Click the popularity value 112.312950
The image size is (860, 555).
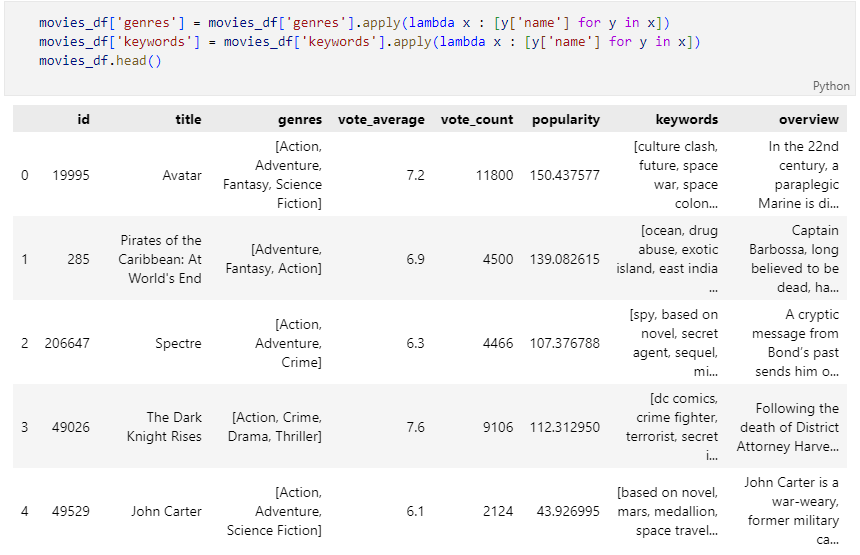[565, 427]
